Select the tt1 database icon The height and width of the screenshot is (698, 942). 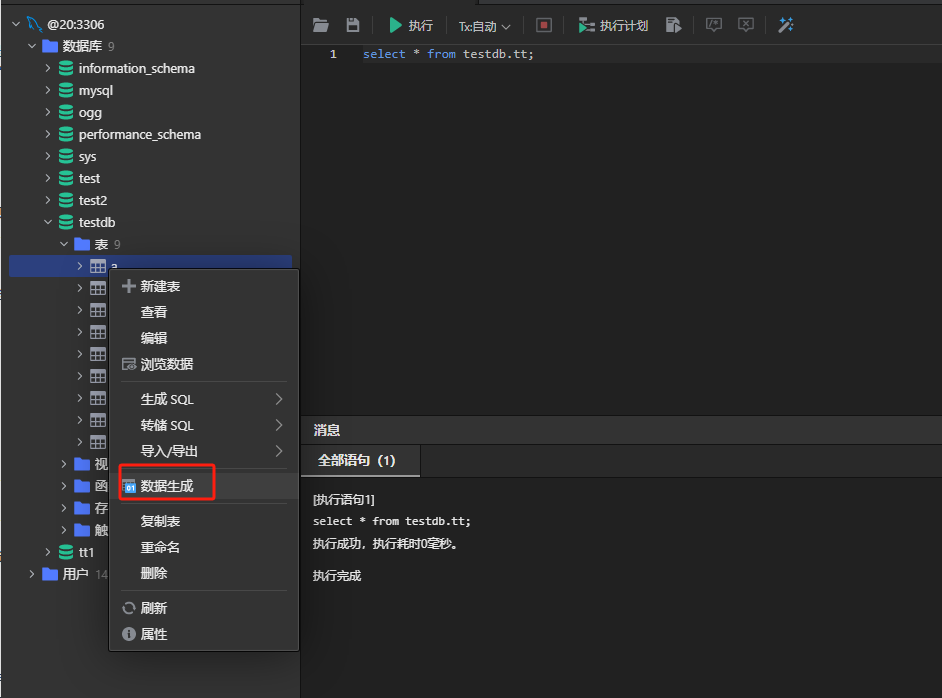[66, 552]
